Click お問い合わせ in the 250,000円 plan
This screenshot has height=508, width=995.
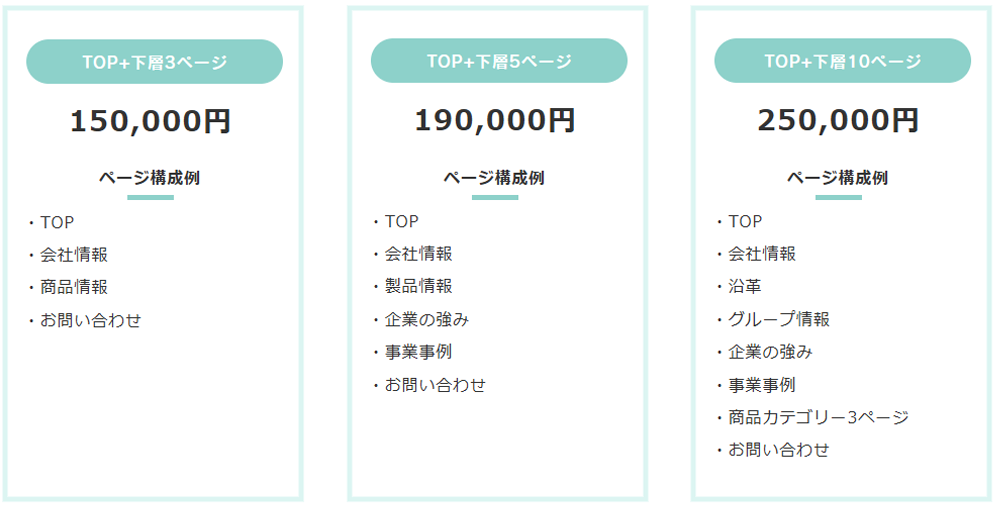pos(779,450)
